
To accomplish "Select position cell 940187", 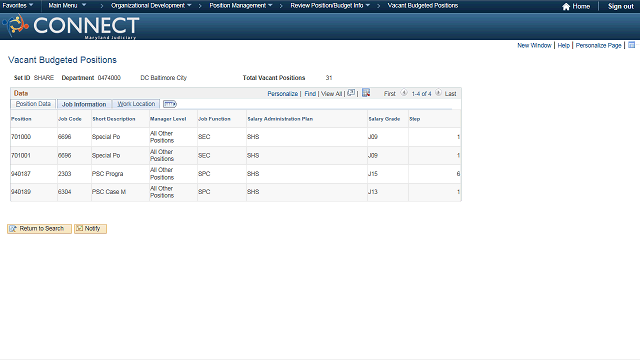I will pos(21,173).
